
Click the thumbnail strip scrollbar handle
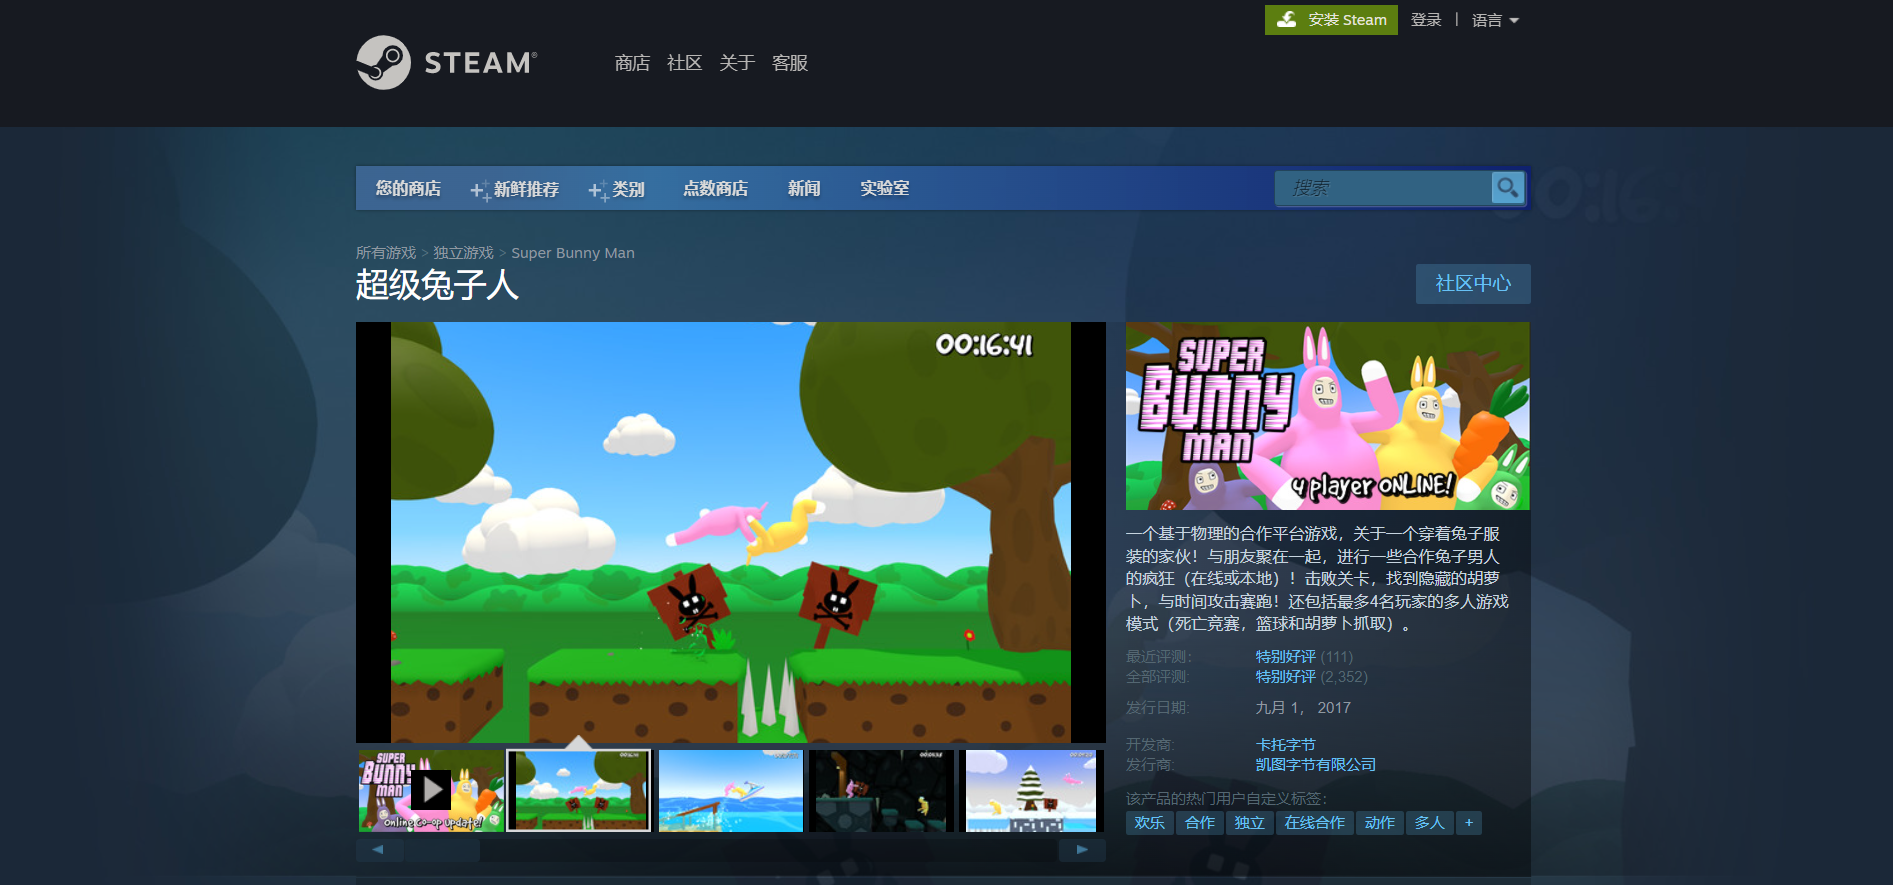(x=442, y=850)
